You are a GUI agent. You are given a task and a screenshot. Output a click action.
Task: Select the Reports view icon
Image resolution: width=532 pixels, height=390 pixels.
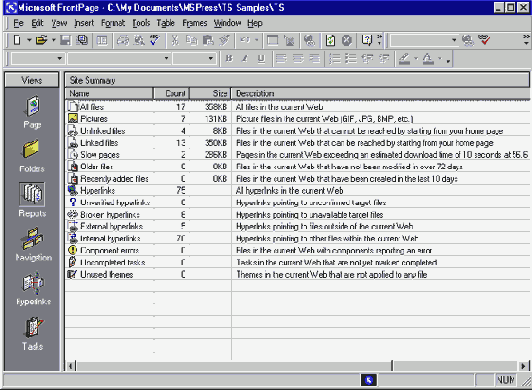tap(32, 200)
